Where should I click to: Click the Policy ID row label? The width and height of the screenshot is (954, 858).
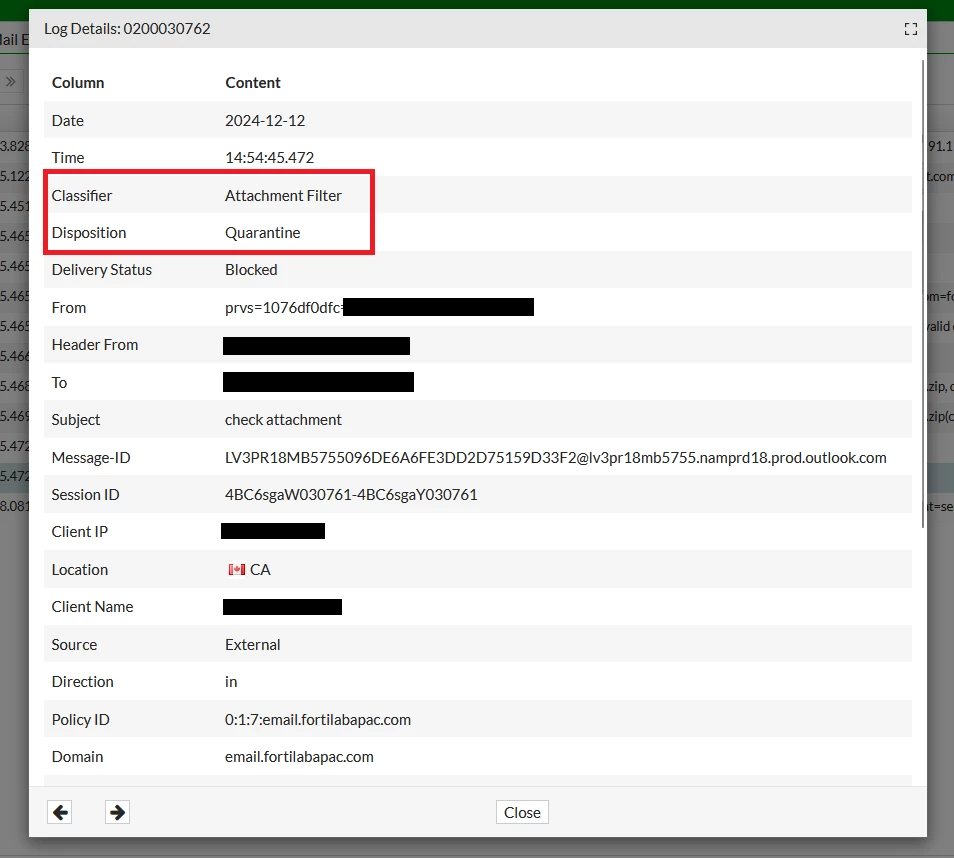point(81,719)
